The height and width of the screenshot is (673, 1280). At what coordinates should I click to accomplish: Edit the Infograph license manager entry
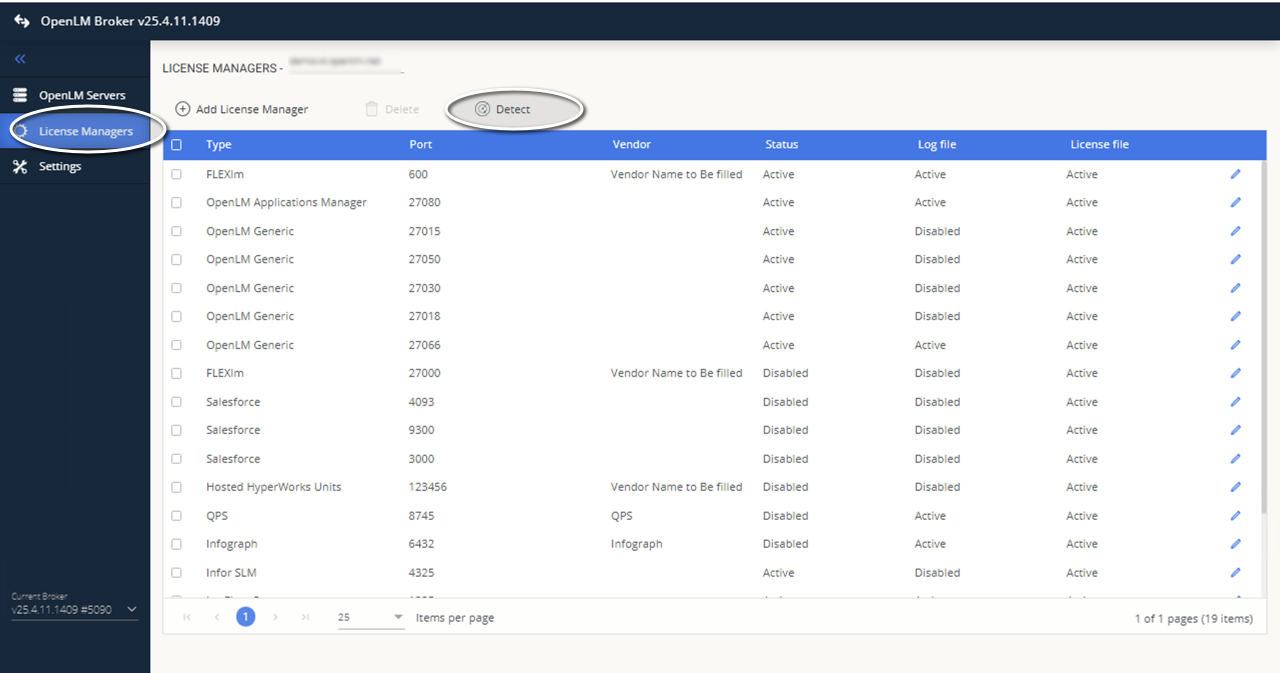pos(1234,544)
